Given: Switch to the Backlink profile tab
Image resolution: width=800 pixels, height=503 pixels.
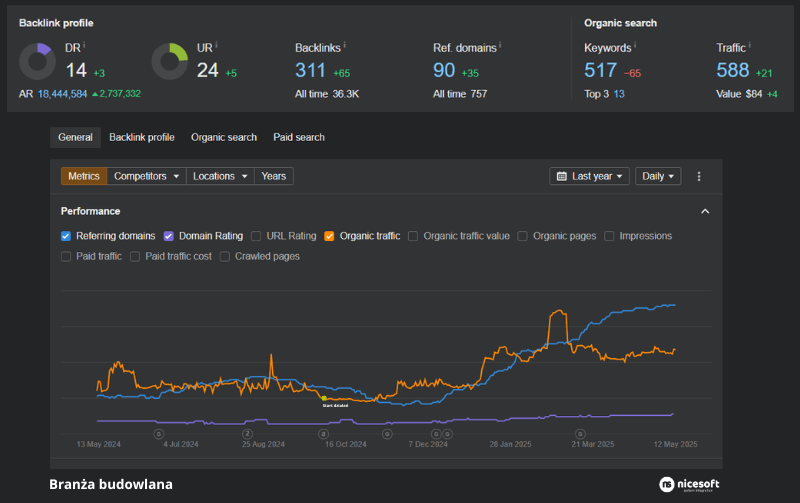Looking at the screenshot, I should [142, 137].
